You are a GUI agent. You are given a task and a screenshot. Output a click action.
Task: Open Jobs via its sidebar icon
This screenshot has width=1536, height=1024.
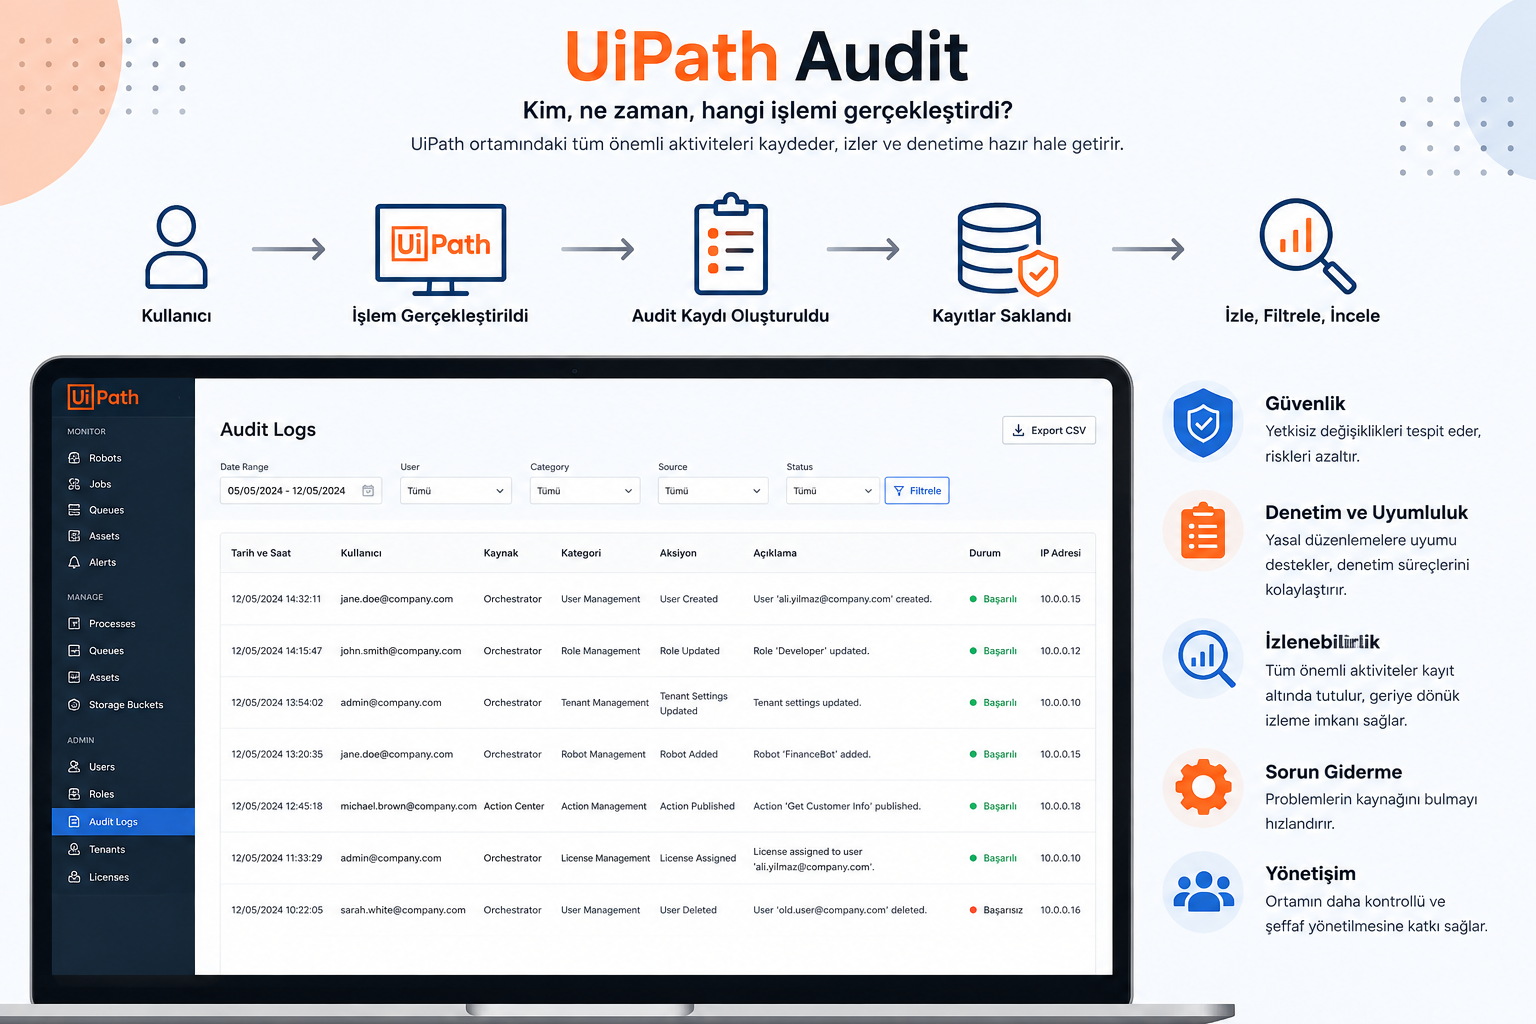[74, 484]
